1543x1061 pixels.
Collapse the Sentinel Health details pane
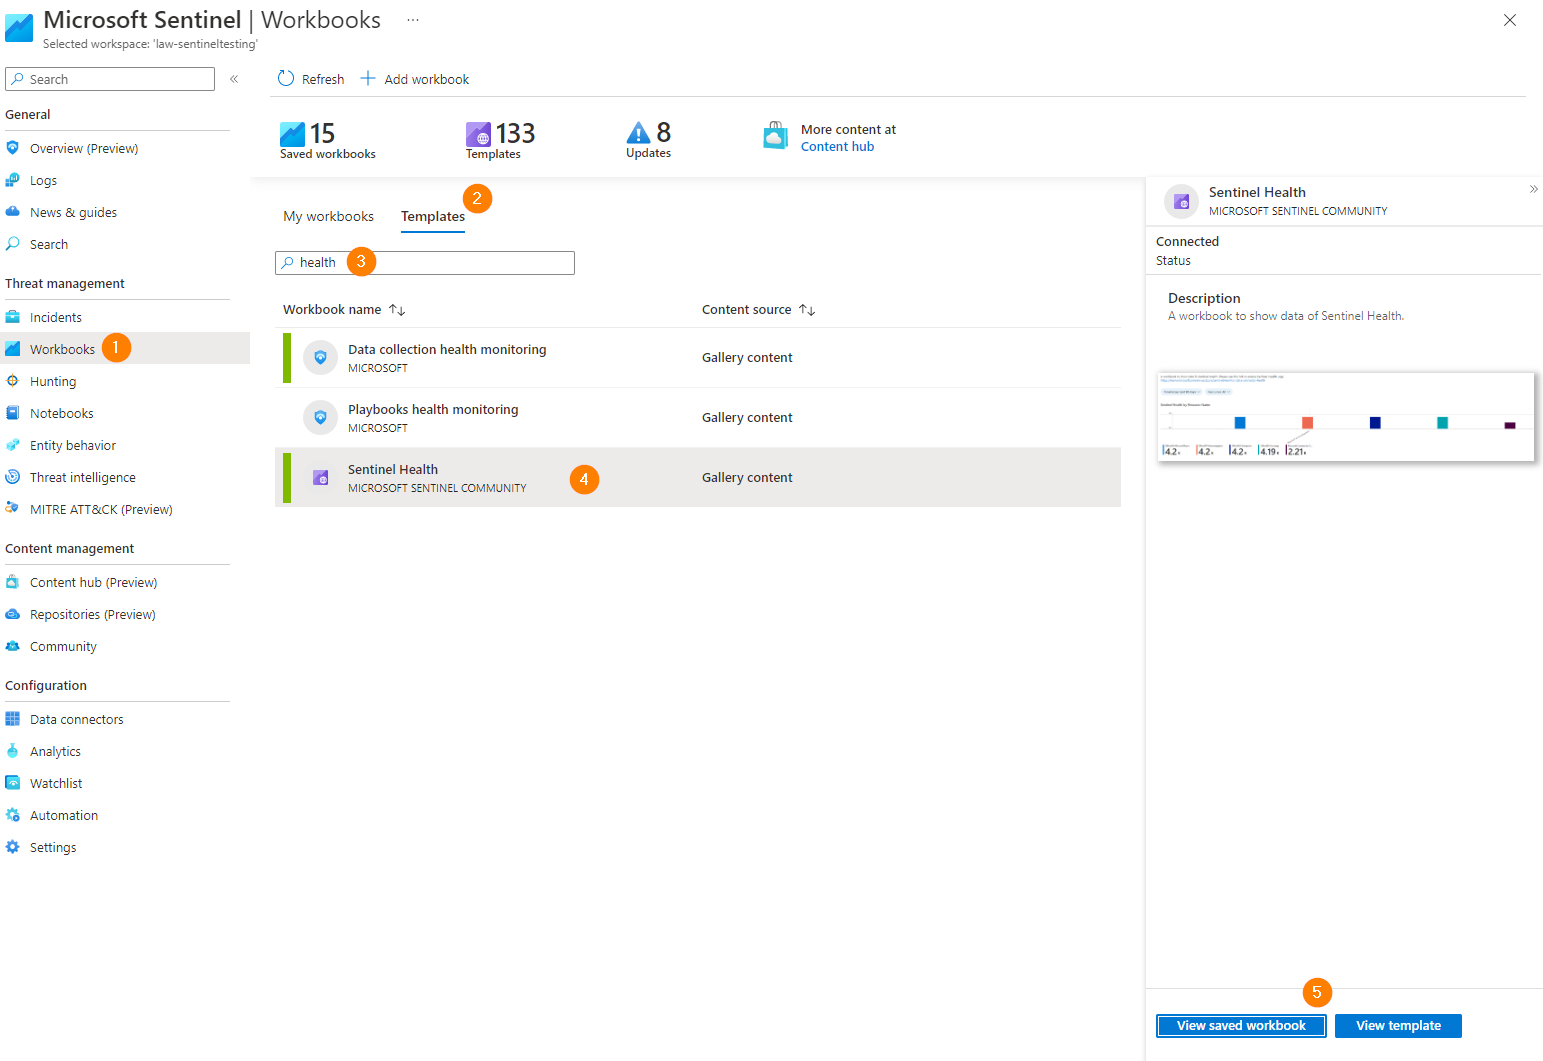click(x=1533, y=189)
